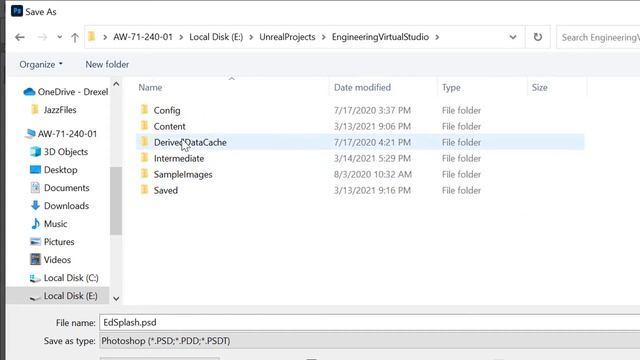Expand chevron after UnrealProjects breadcrumb
Viewport: 640px width, 360px height.
pyautogui.click(x=324, y=37)
